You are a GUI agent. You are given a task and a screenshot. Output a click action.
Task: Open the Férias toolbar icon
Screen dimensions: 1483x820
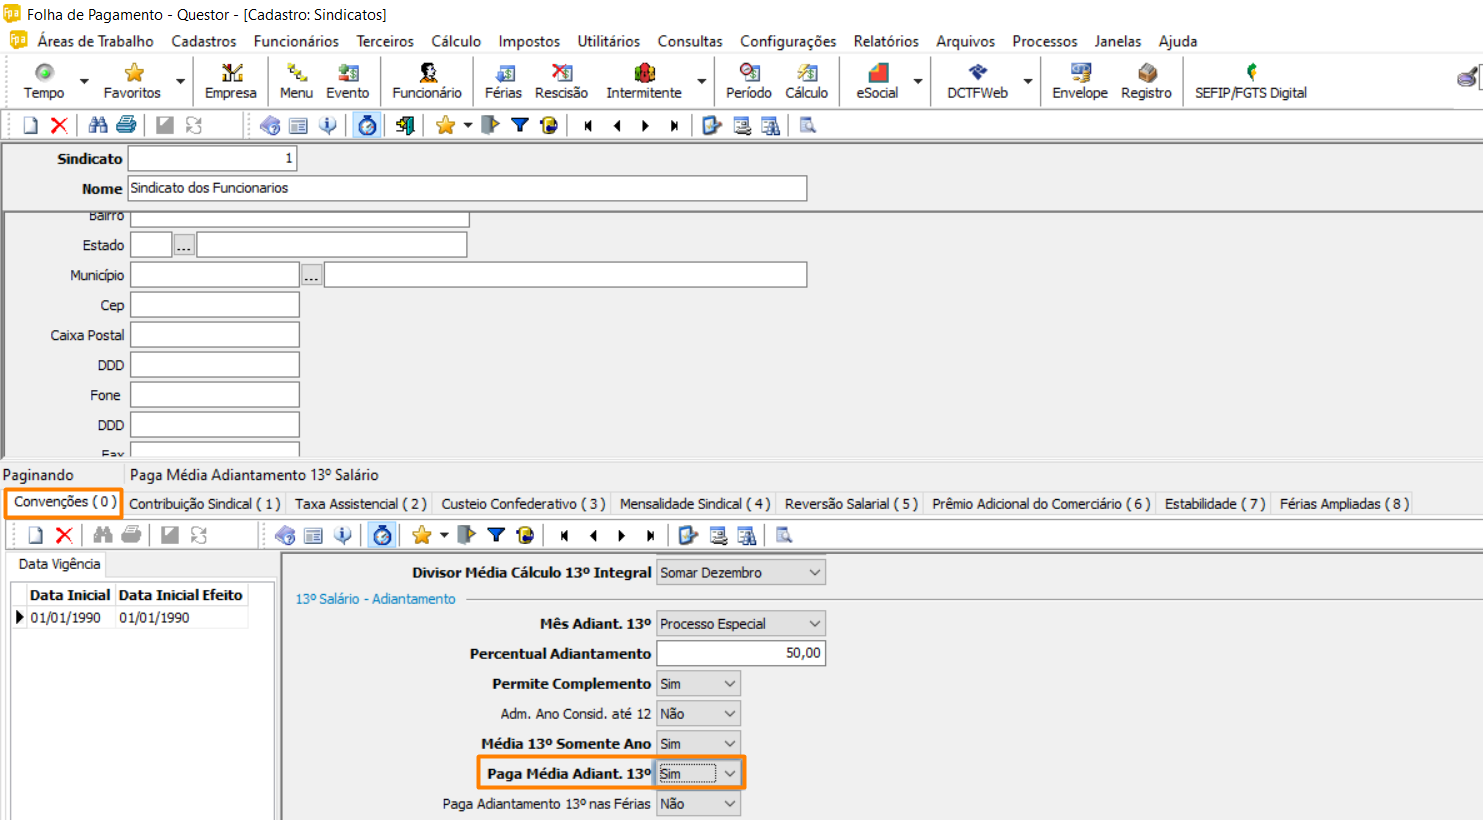pyautogui.click(x=503, y=80)
